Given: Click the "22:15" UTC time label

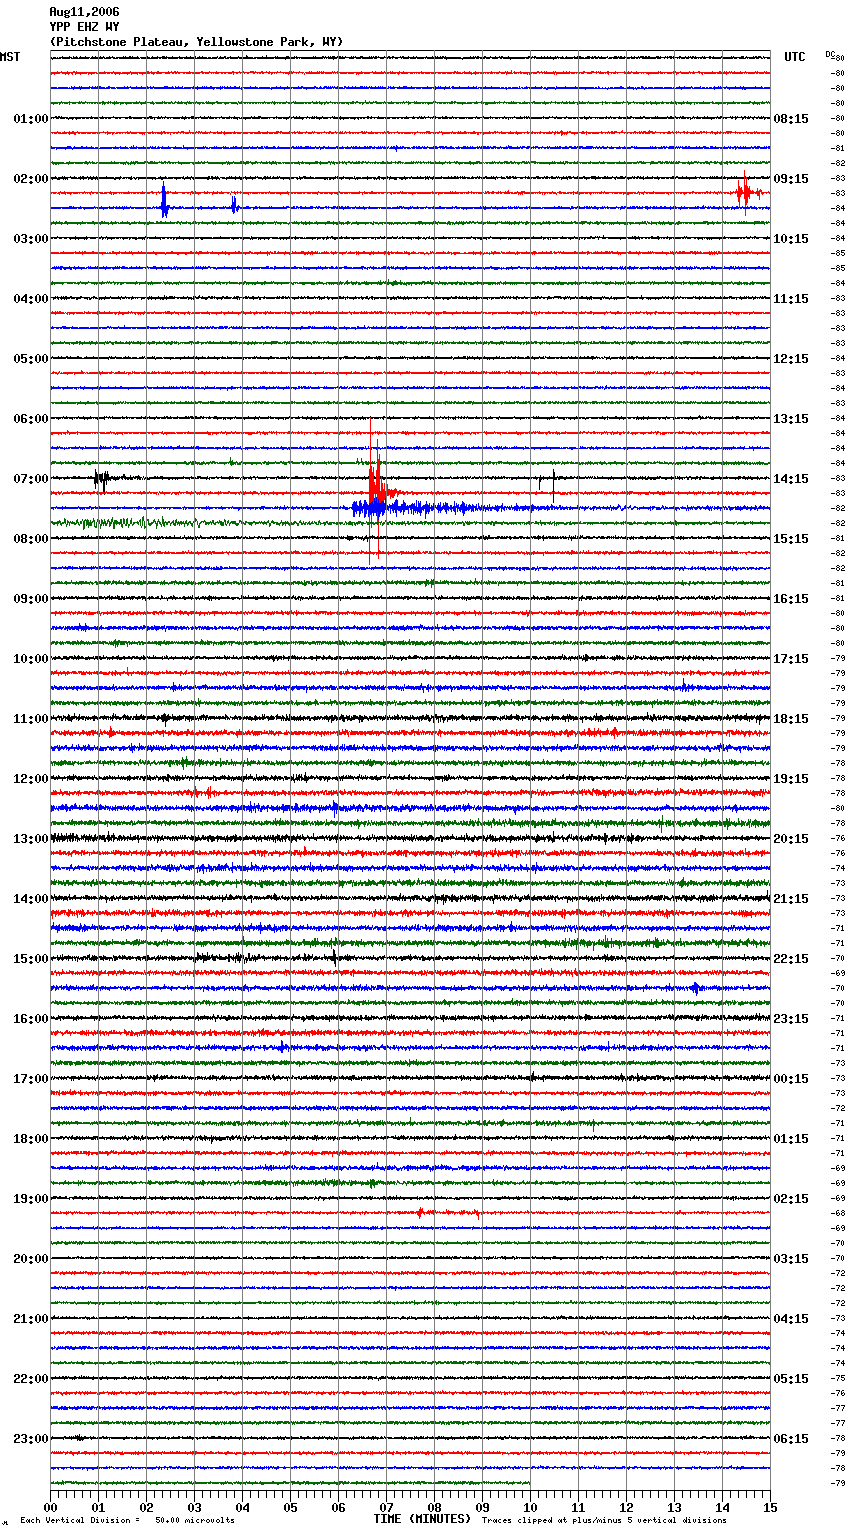Looking at the screenshot, I should click(791, 959).
